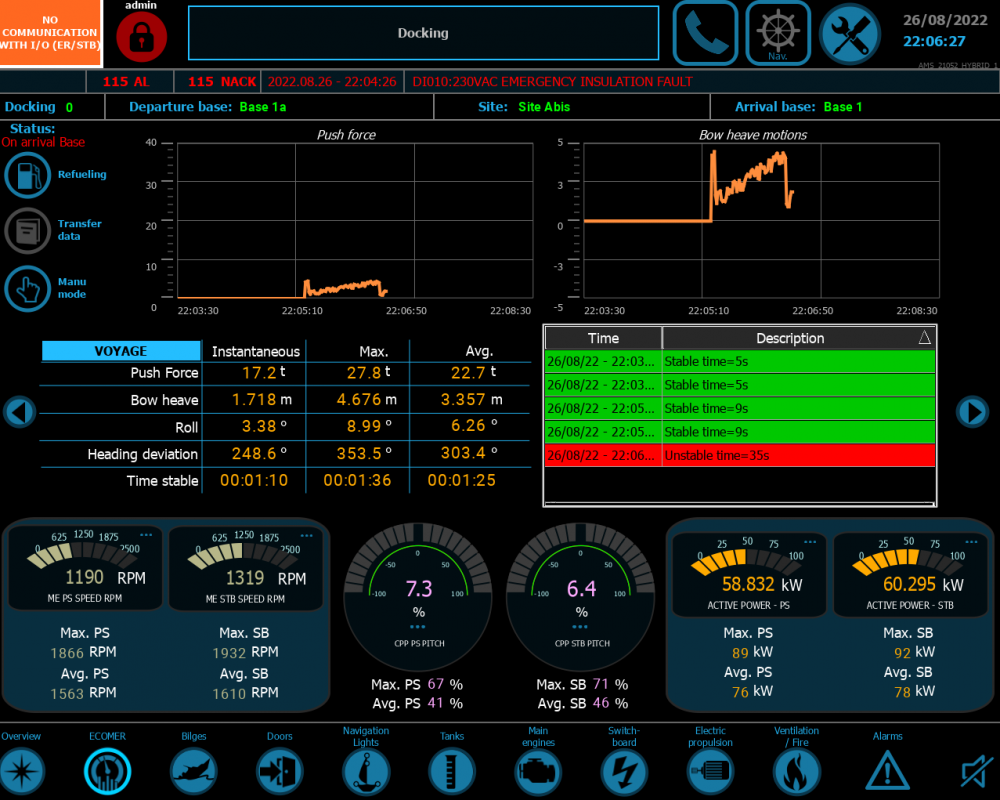Click the Transfer data icon

(x=28, y=230)
